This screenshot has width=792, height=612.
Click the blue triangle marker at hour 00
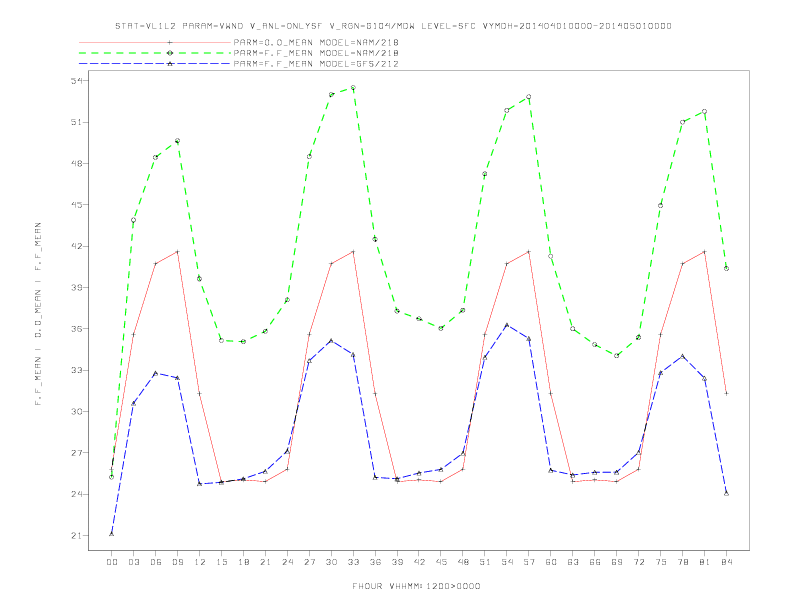[112, 534]
